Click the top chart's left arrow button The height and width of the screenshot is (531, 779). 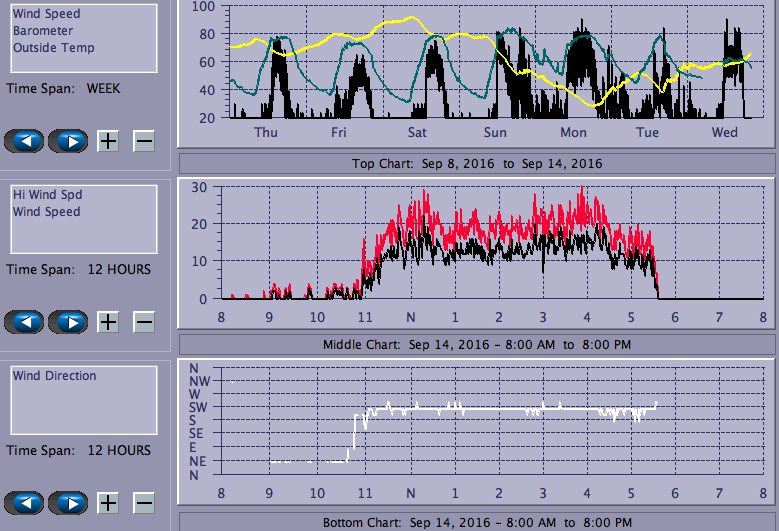click(24, 141)
